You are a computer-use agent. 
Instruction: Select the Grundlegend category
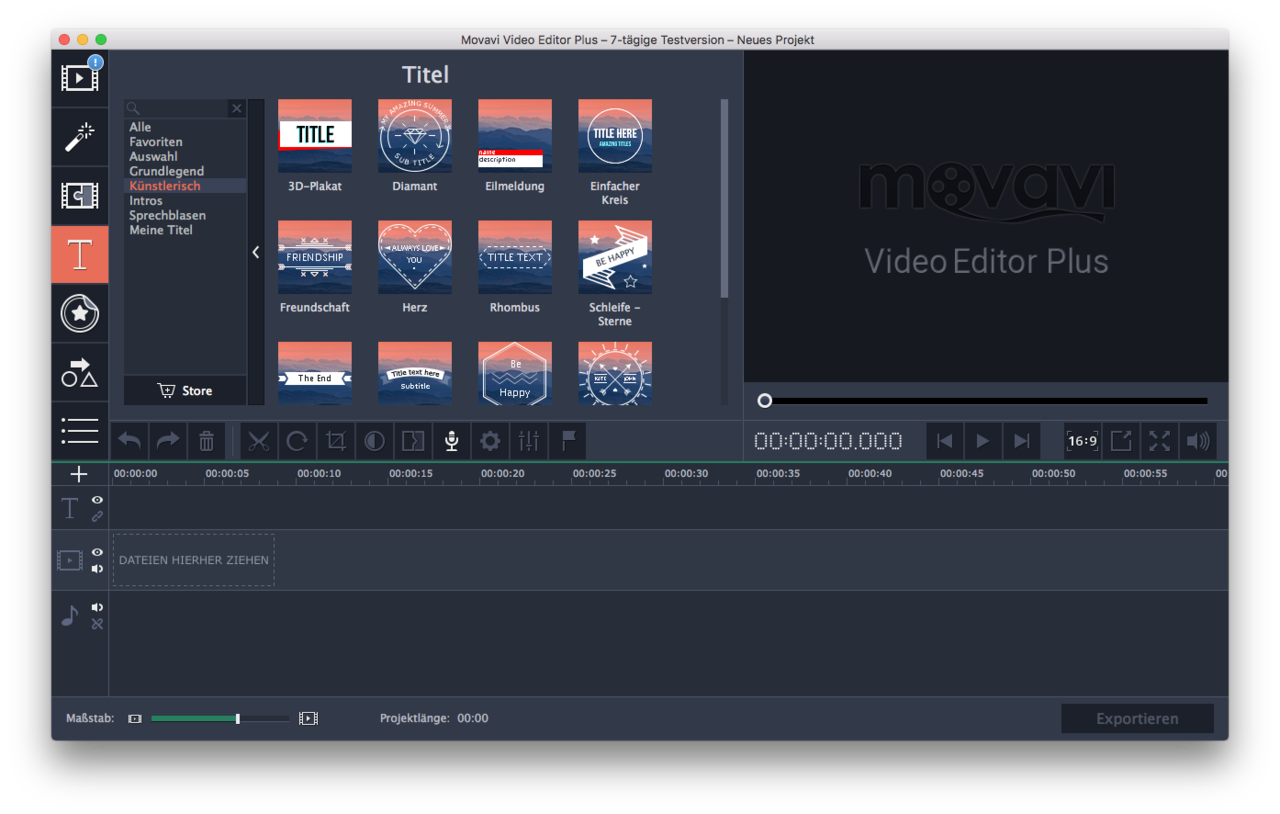click(166, 171)
